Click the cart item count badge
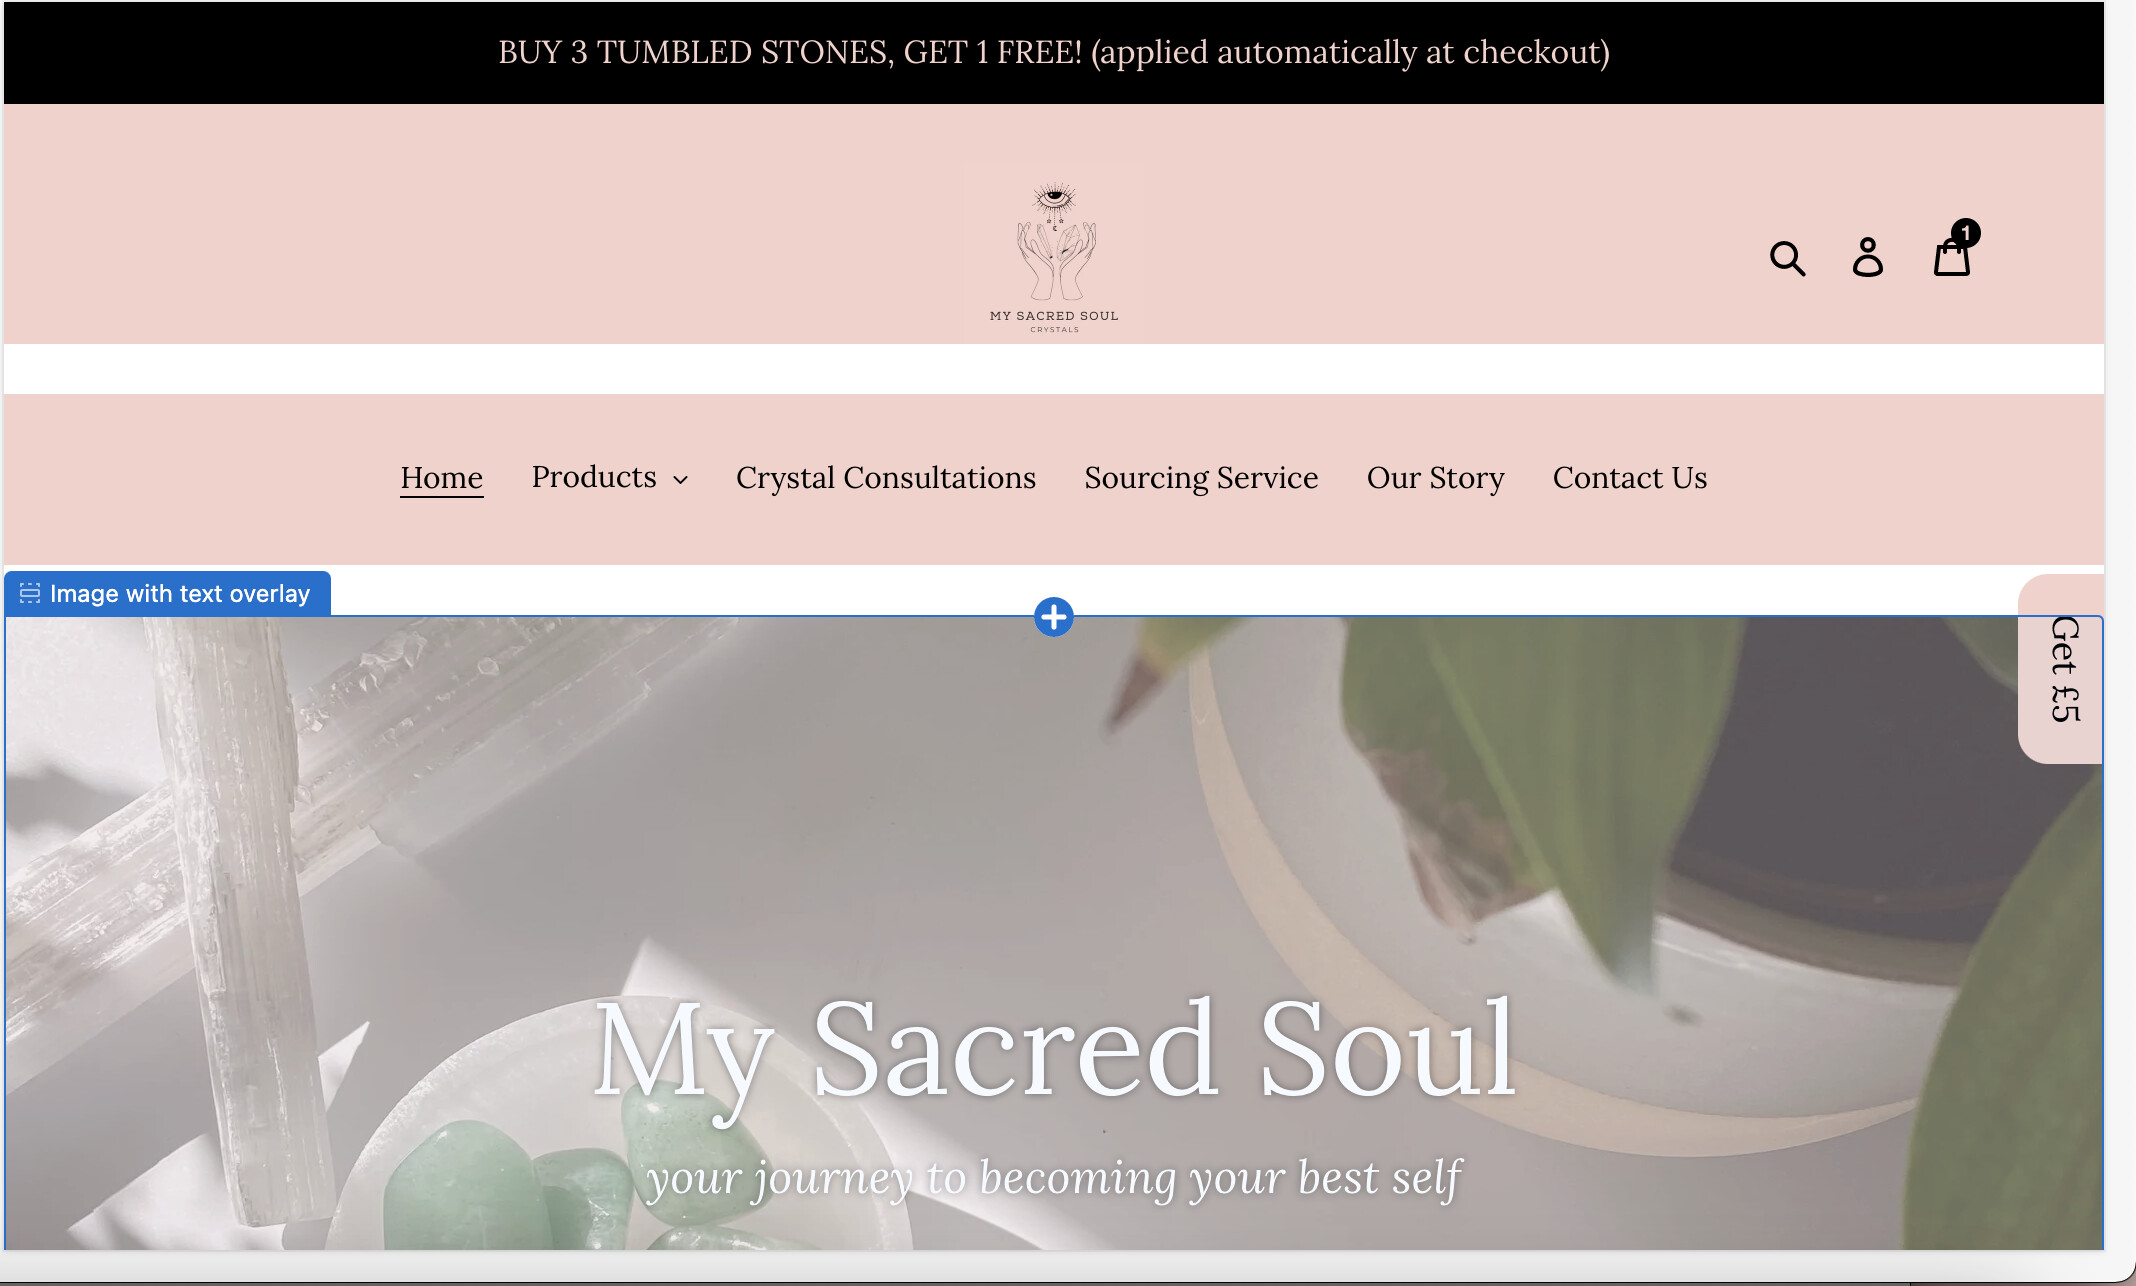This screenshot has height=1286, width=2136. coord(1966,233)
